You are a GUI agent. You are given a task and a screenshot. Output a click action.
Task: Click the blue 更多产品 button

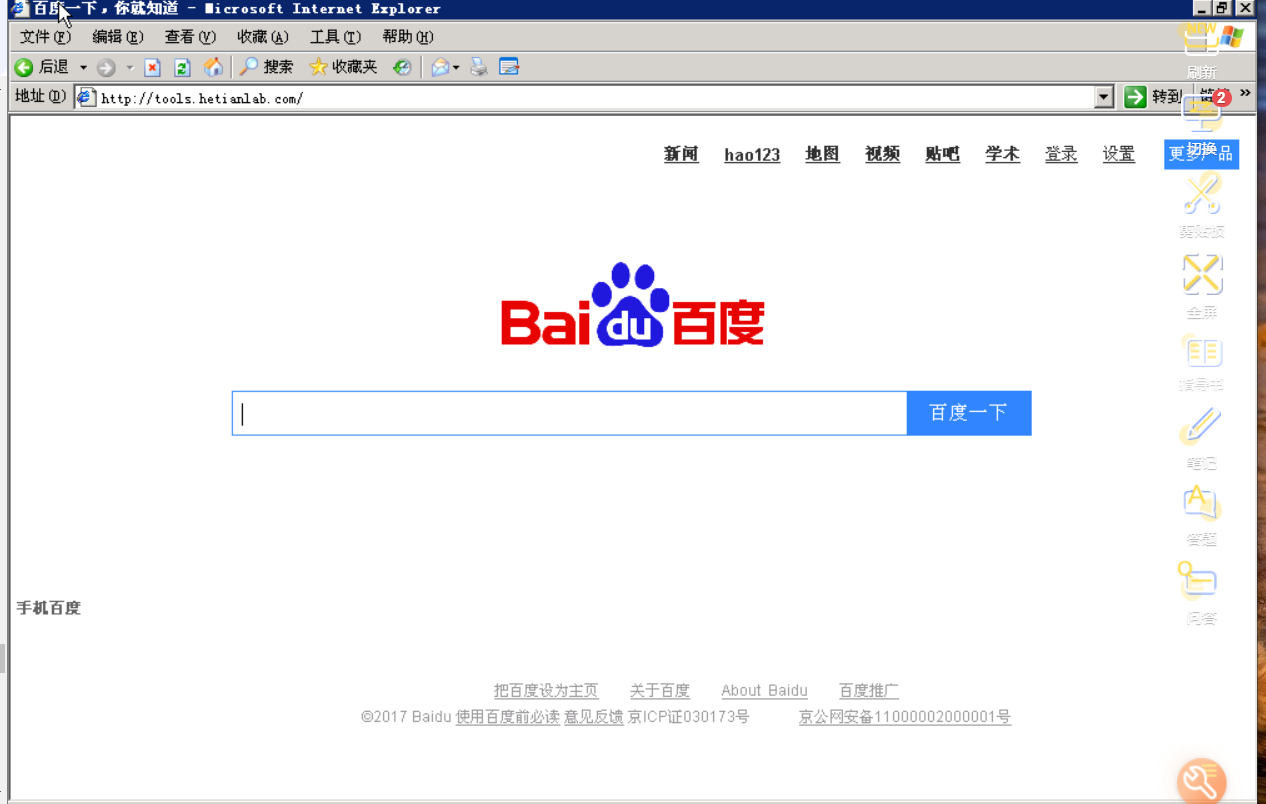(1201, 154)
